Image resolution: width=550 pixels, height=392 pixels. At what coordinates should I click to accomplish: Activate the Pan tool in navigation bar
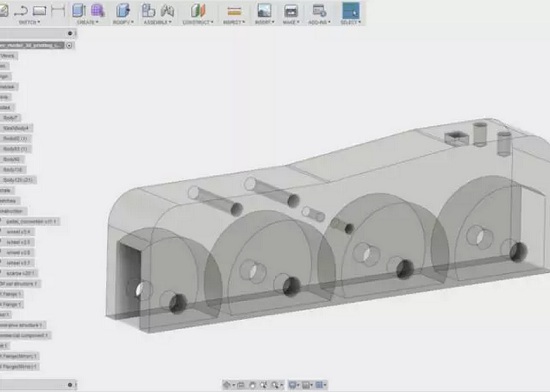click(252, 385)
